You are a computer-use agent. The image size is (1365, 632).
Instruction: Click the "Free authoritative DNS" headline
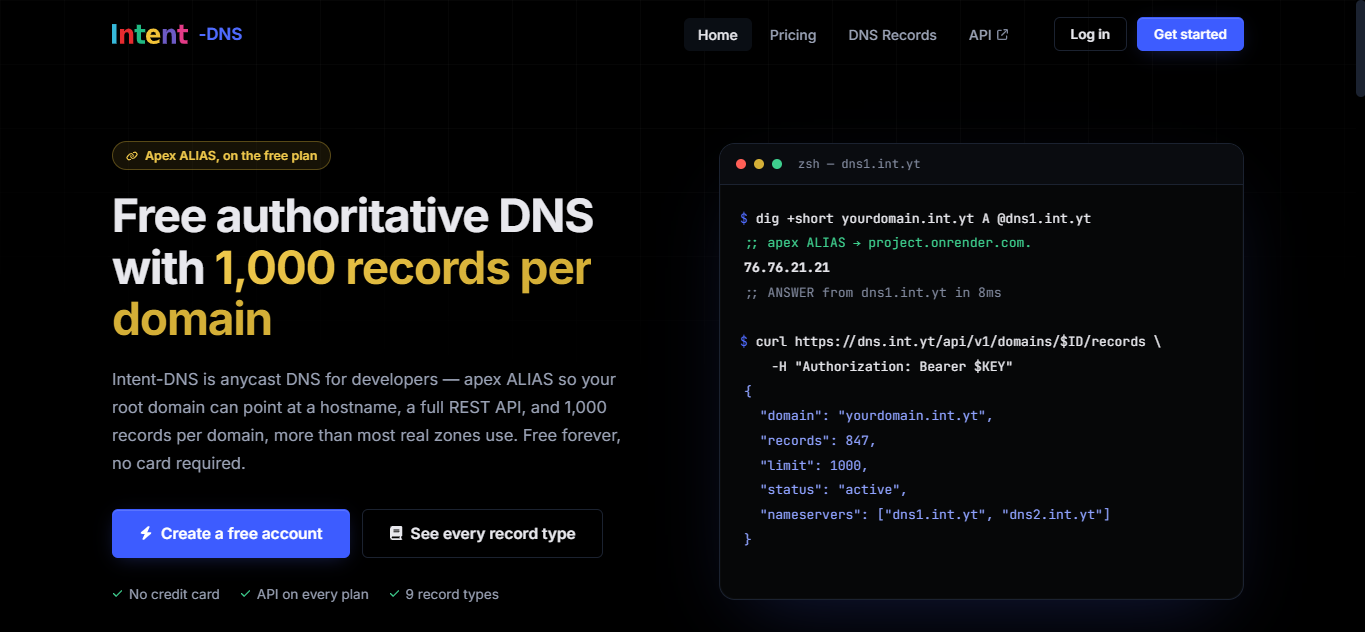(x=353, y=215)
